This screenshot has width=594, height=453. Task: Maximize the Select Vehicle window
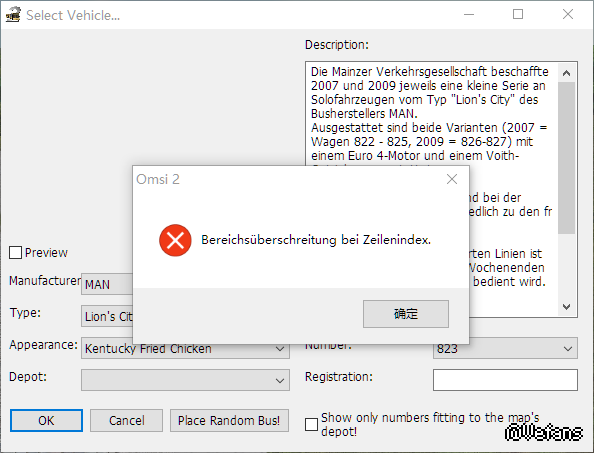518,14
